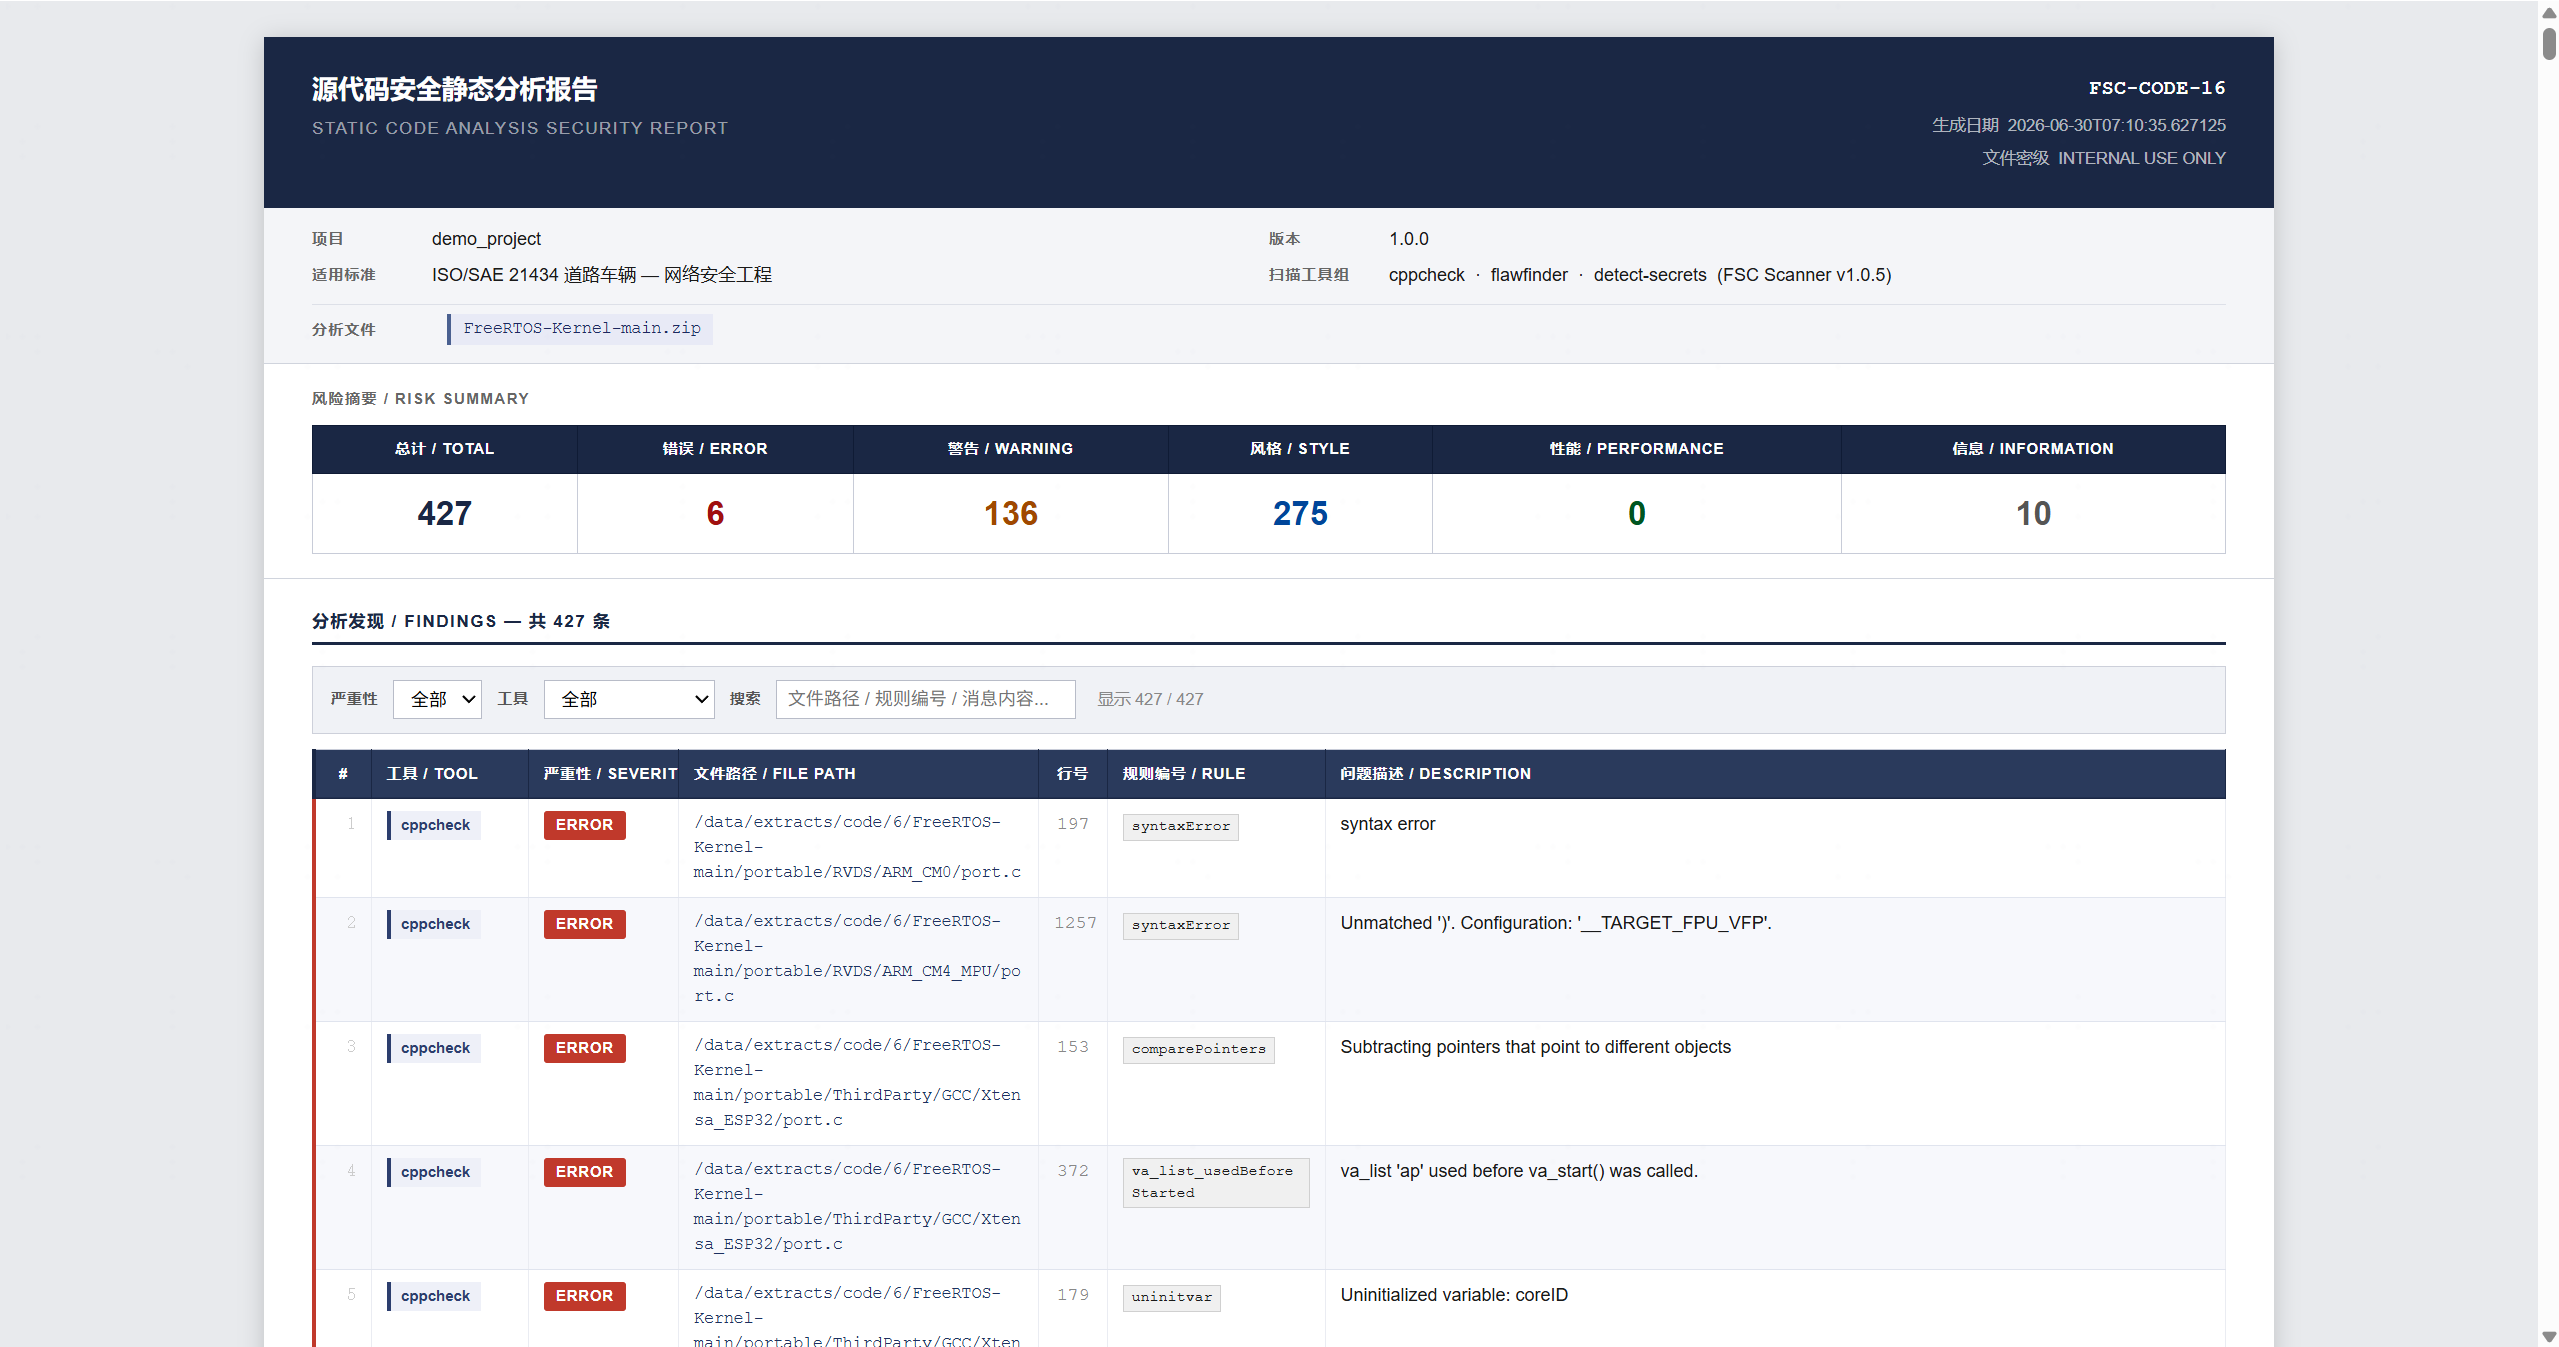
Task: Click the comparePointers rule tag
Action: (1198, 1049)
